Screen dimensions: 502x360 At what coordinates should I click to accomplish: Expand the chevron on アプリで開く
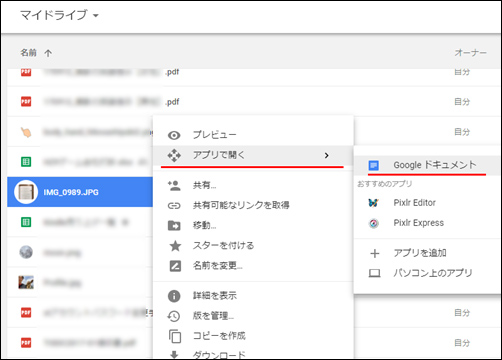click(327, 156)
